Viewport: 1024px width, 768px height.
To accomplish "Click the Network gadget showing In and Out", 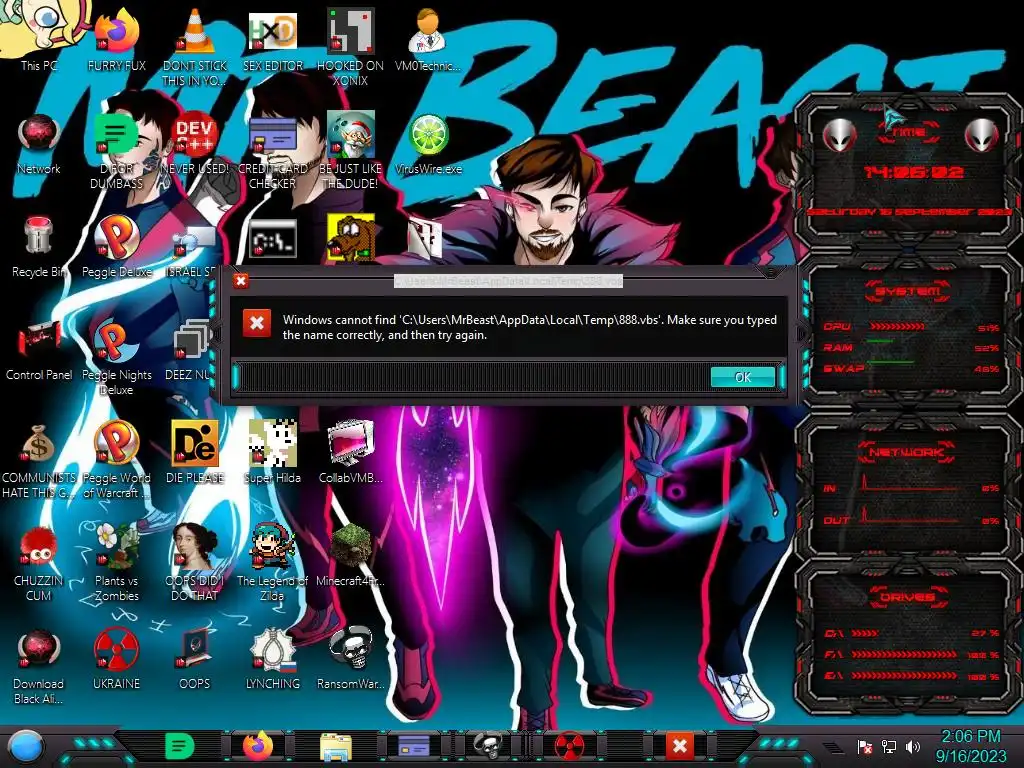I will [x=908, y=487].
